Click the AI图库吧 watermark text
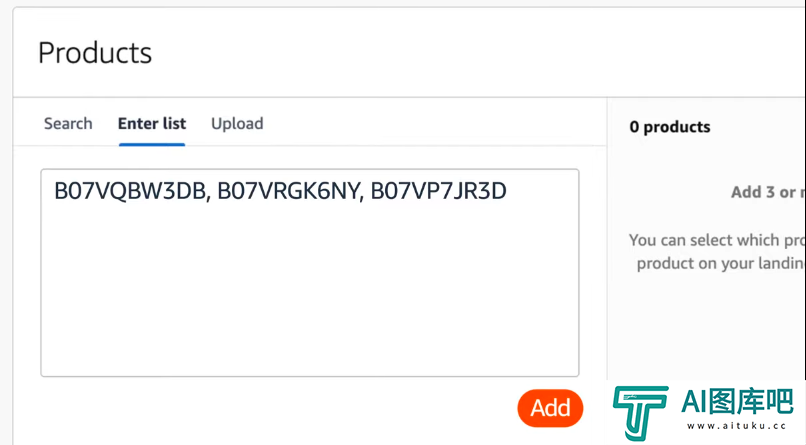The width and height of the screenshot is (806, 445). [737, 401]
